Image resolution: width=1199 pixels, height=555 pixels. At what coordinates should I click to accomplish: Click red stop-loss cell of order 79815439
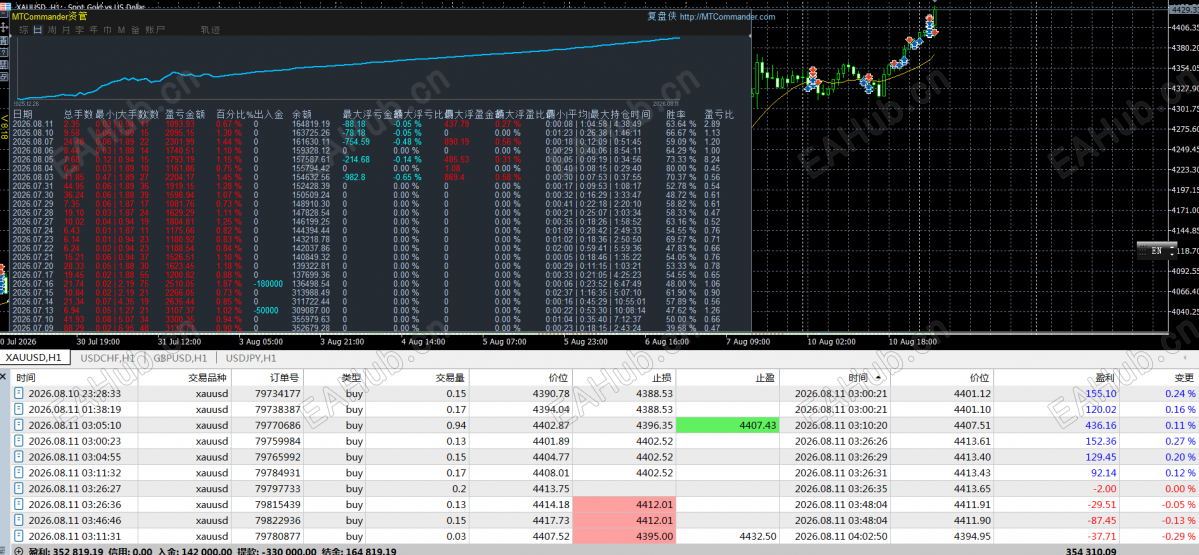(625, 505)
